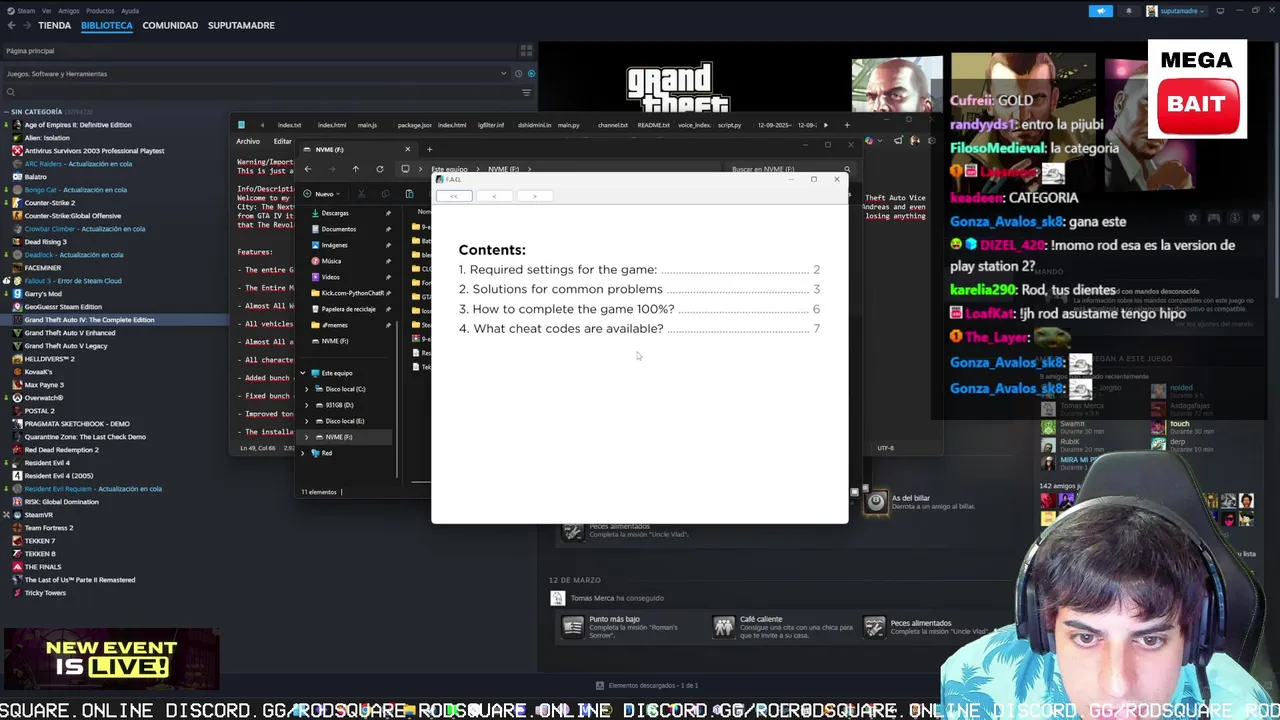This screenshot has height=720, width=1280.
Task: Open Descargas in Explorer sidebar
Action: (x=335, y=213)
